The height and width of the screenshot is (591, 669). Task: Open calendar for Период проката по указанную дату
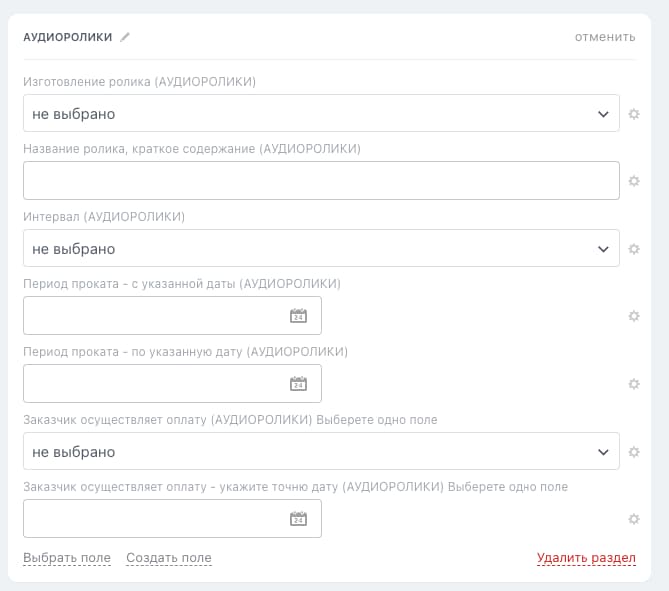pos(298,384)
